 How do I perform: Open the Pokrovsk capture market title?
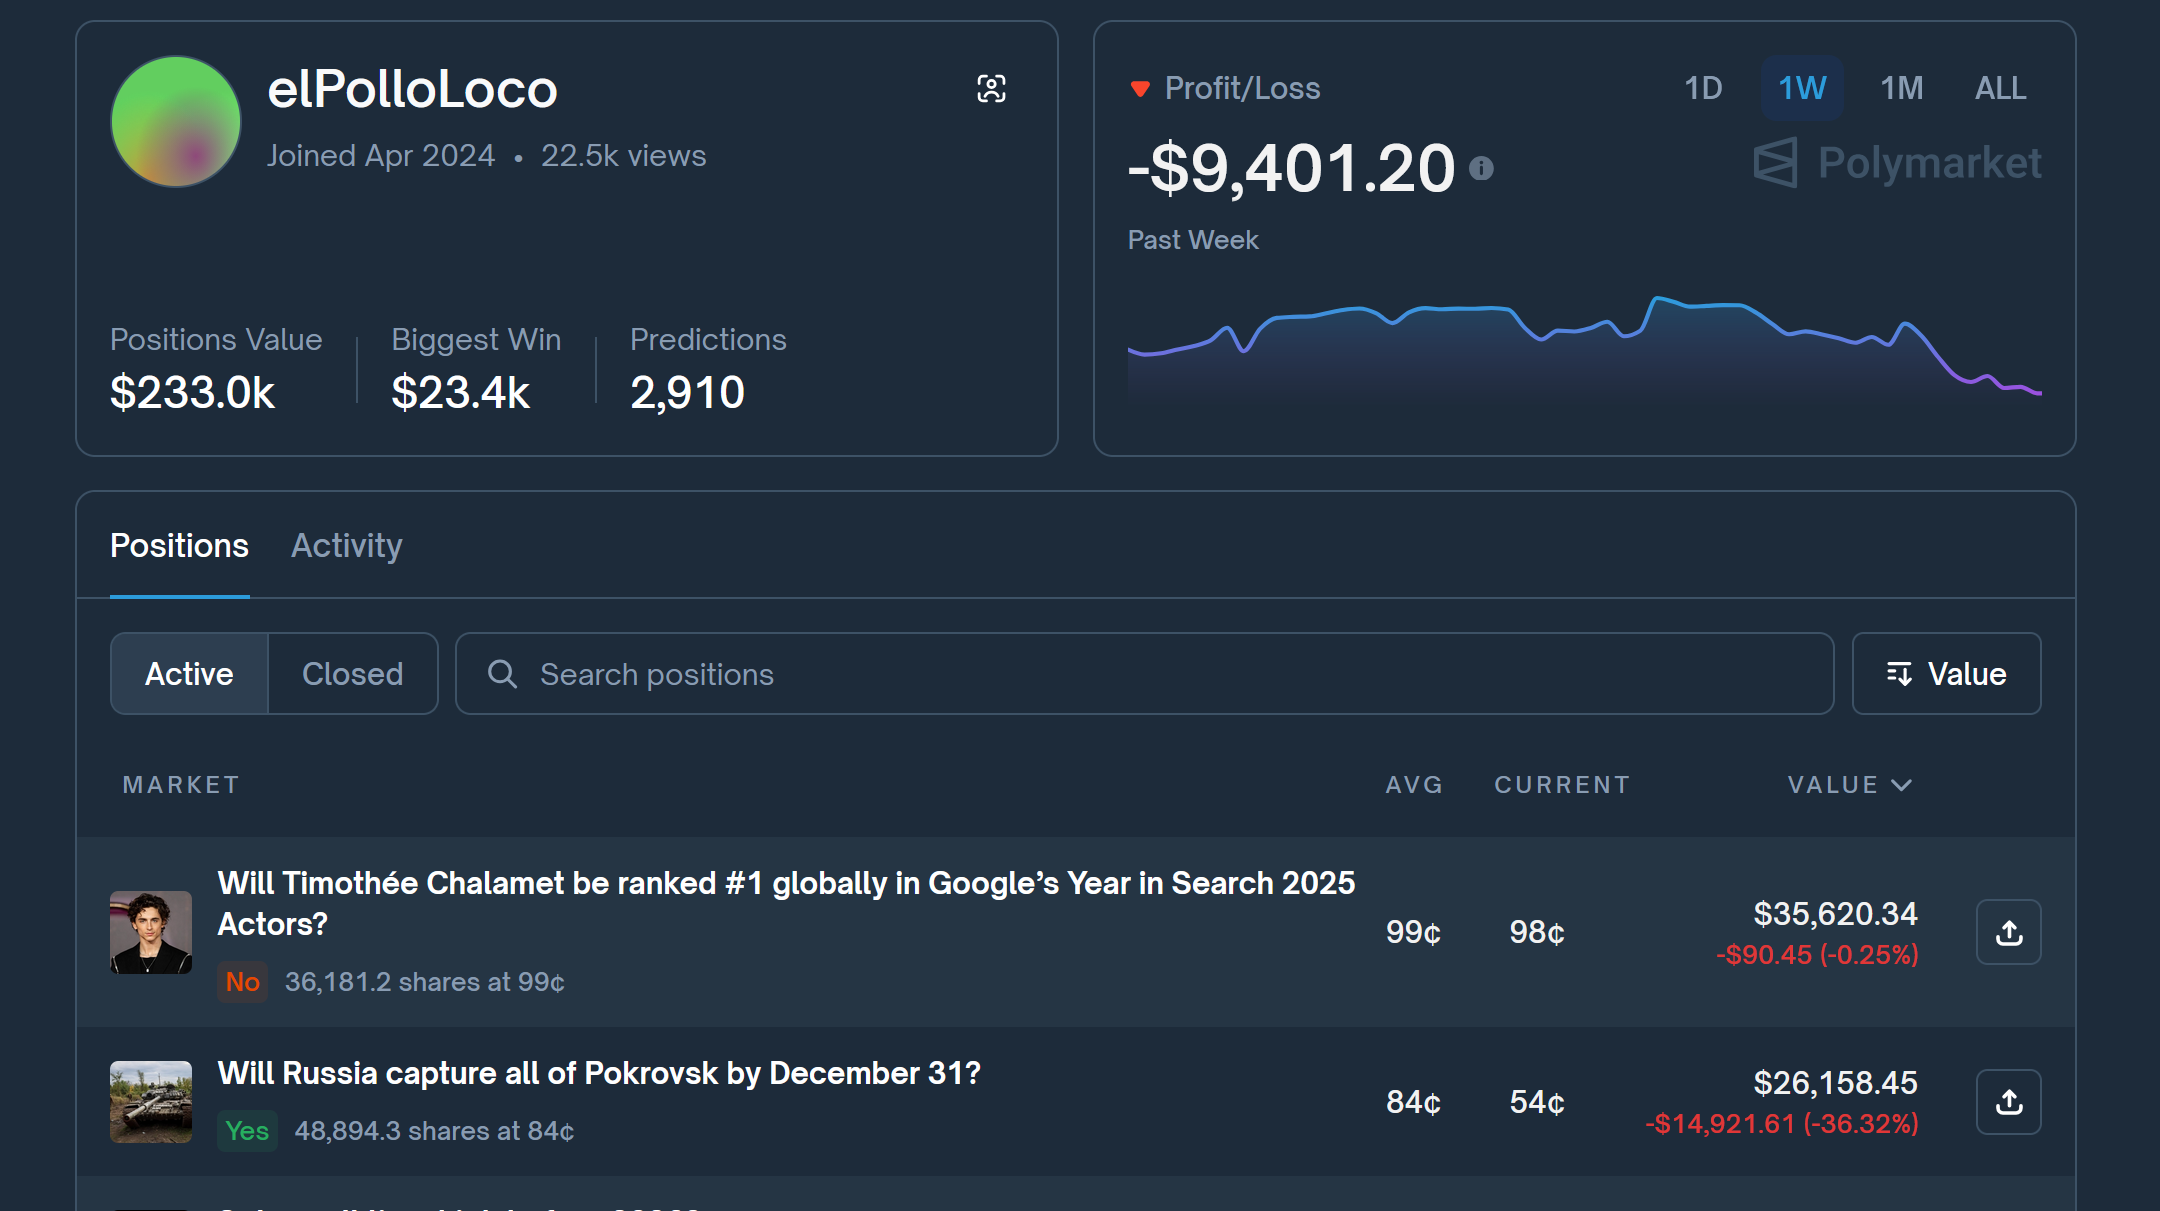[x=598, y=1073]
